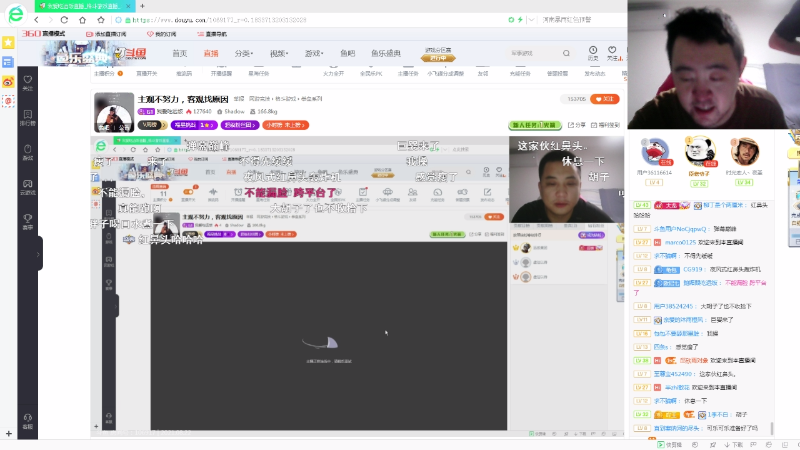The height and width of the screenshot is (450, 800).
Task: Click username CG919 in chat
Action: [693, 269]
